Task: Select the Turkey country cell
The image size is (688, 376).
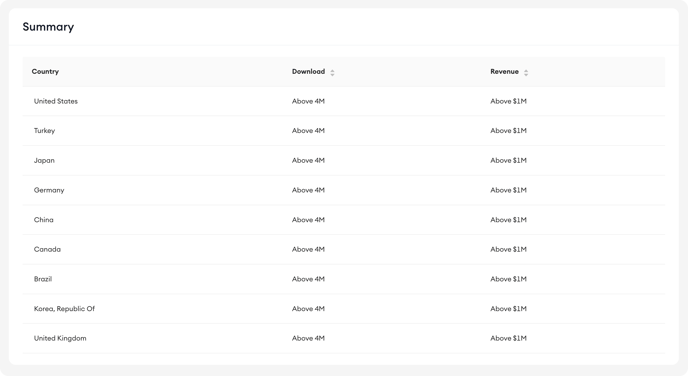Action: (44, 131)
